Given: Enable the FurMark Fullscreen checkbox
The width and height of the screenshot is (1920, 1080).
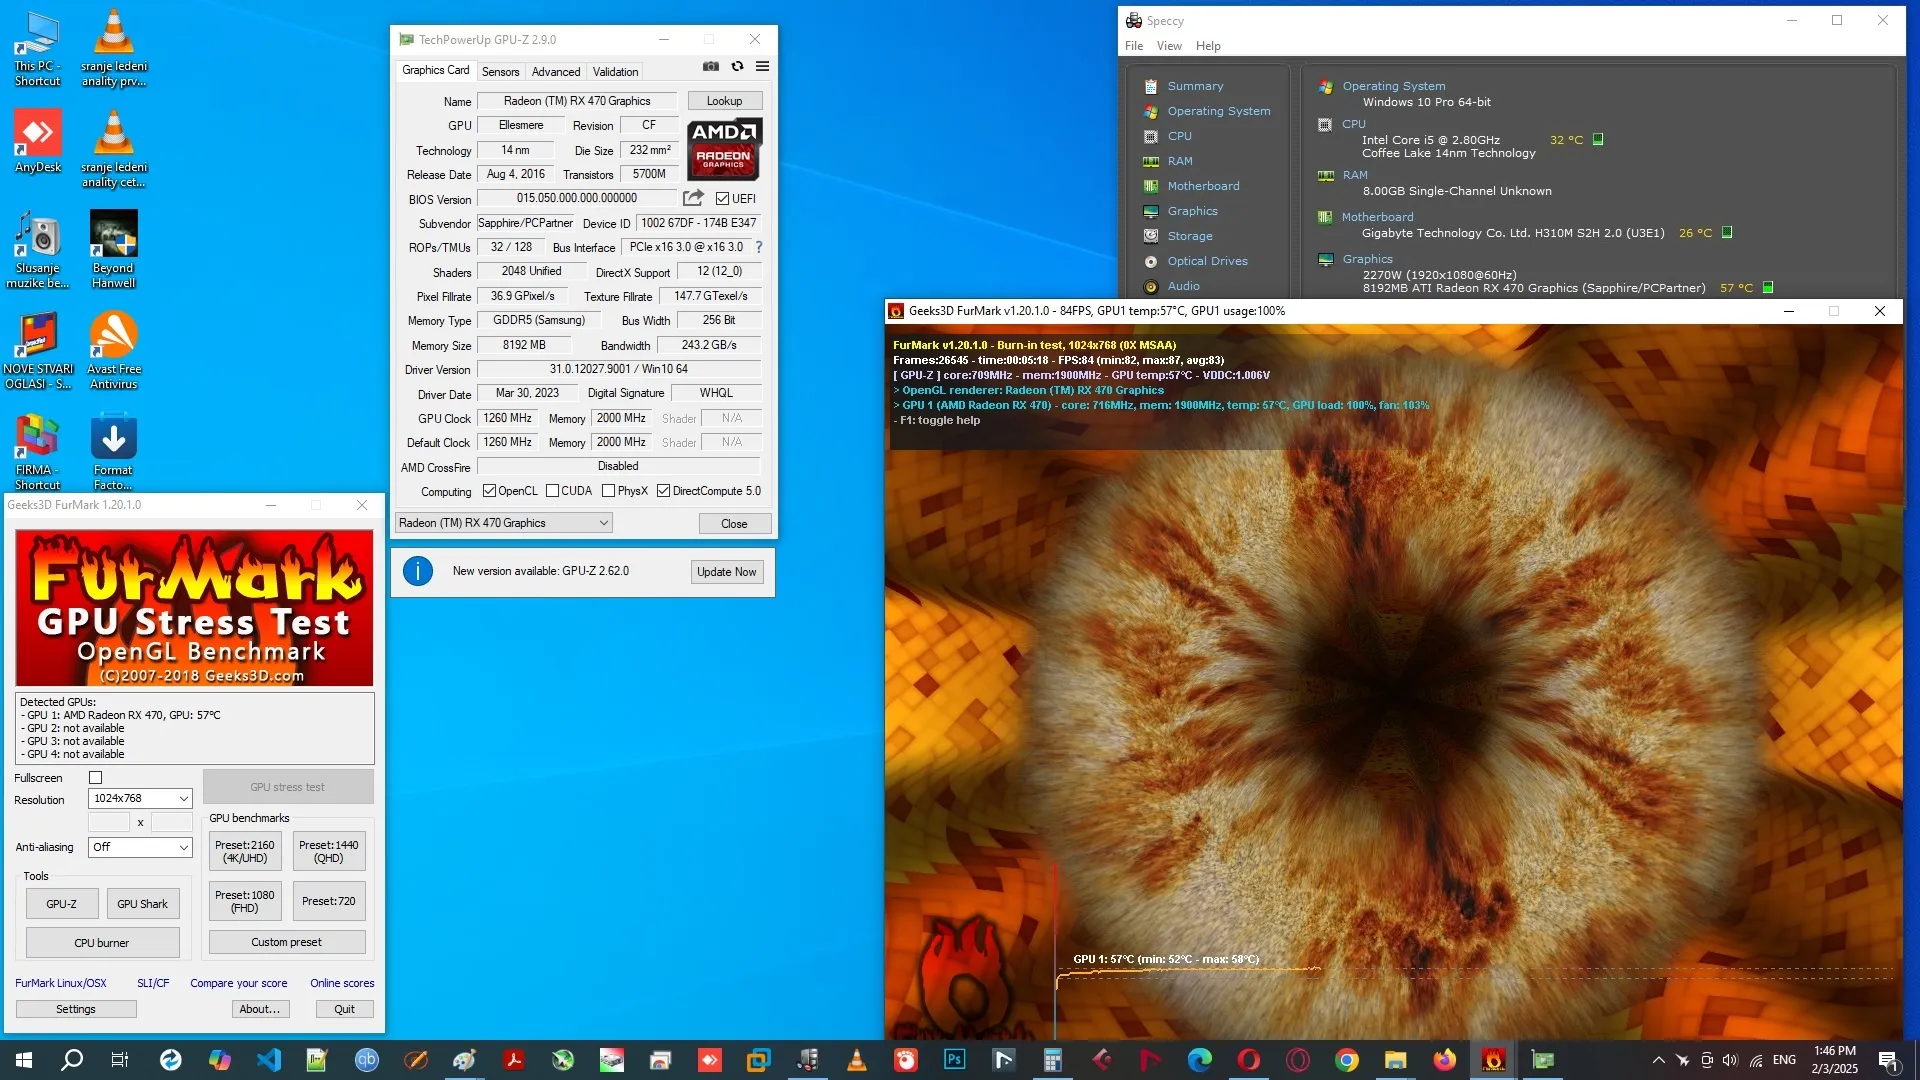Looking at the screenshot, I should tap(96, 778).
